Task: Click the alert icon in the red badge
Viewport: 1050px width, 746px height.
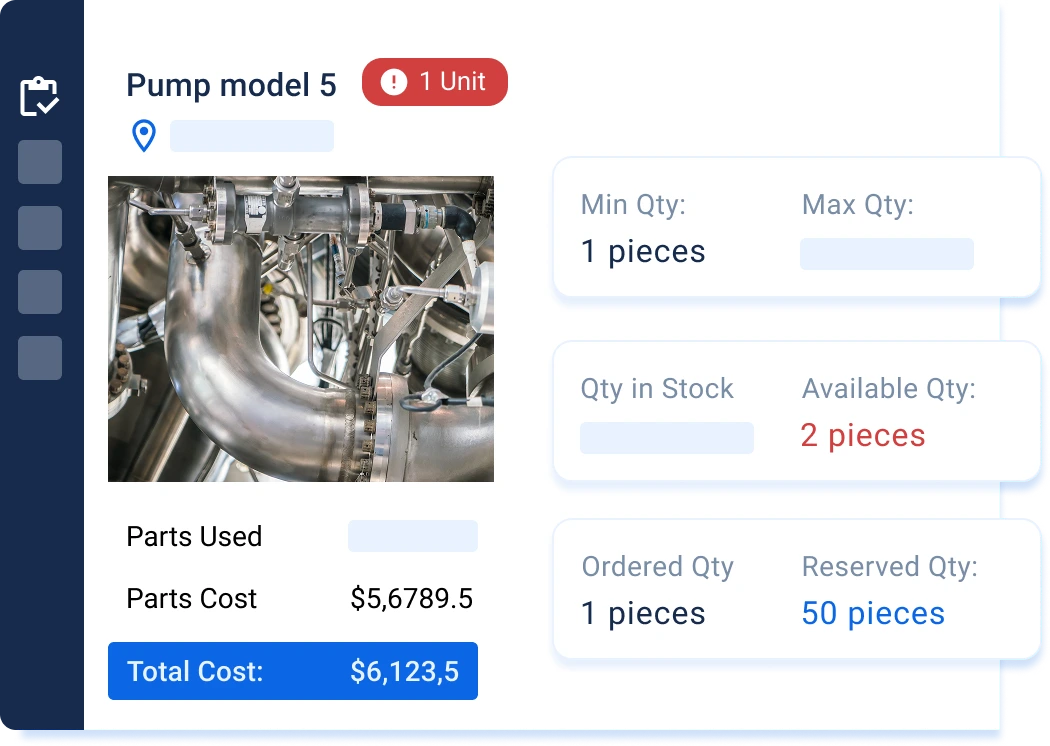Action: click(394, 83)
